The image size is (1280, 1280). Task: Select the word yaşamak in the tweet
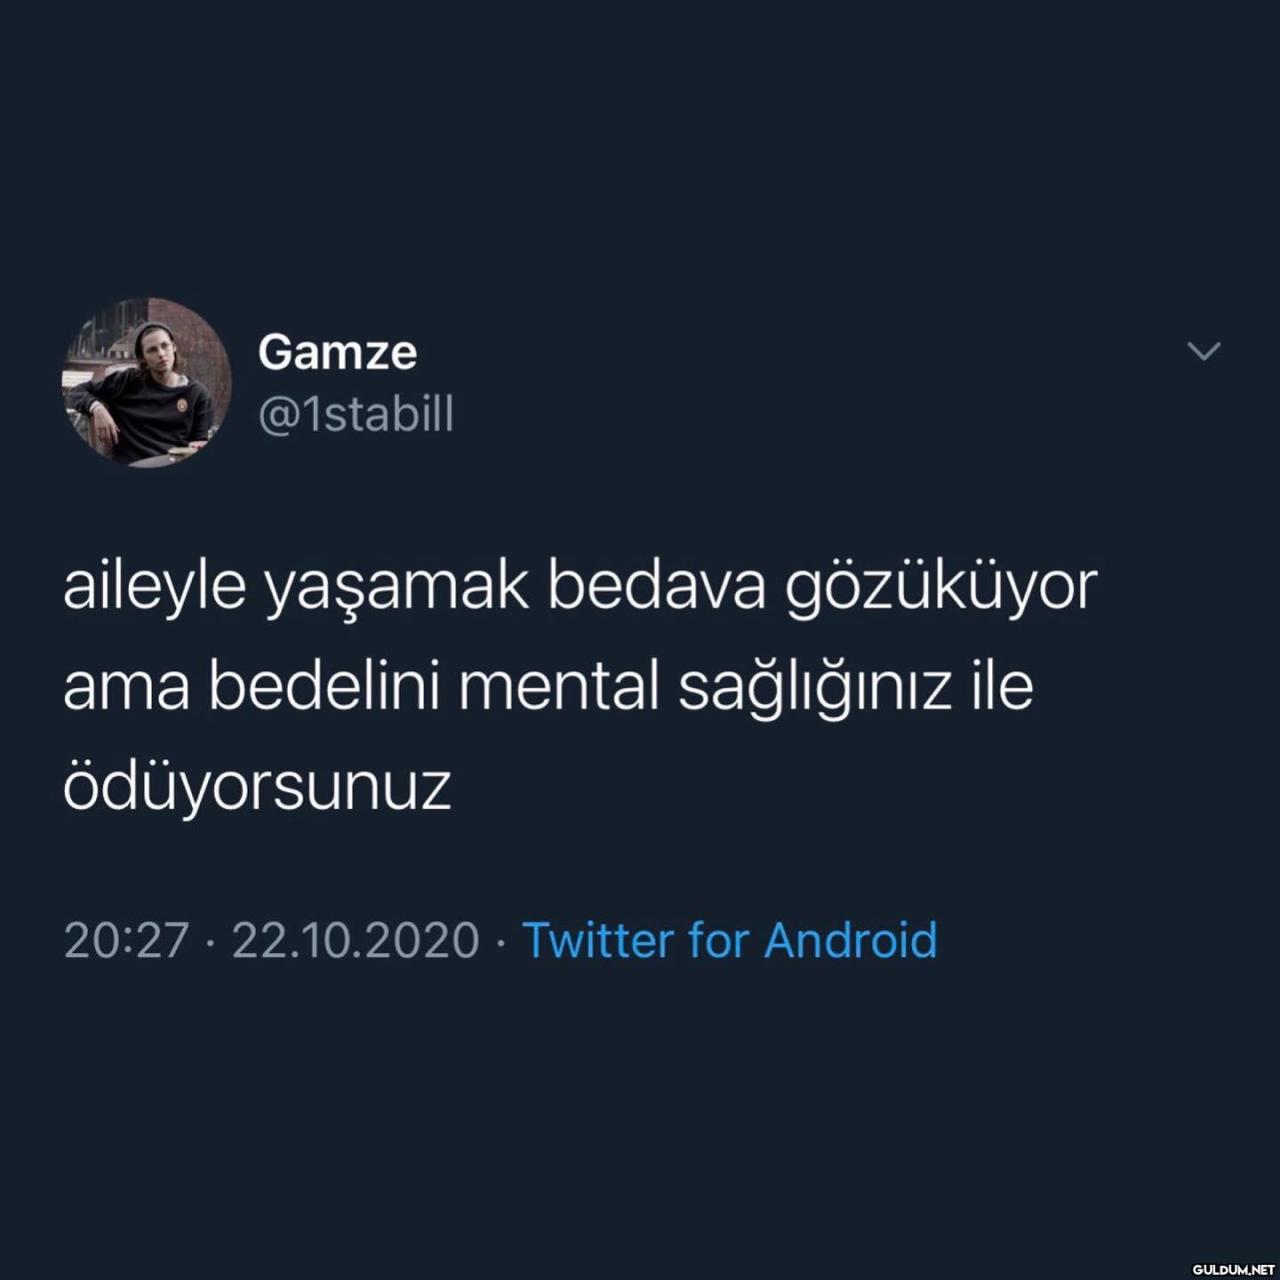click(396, 588)
